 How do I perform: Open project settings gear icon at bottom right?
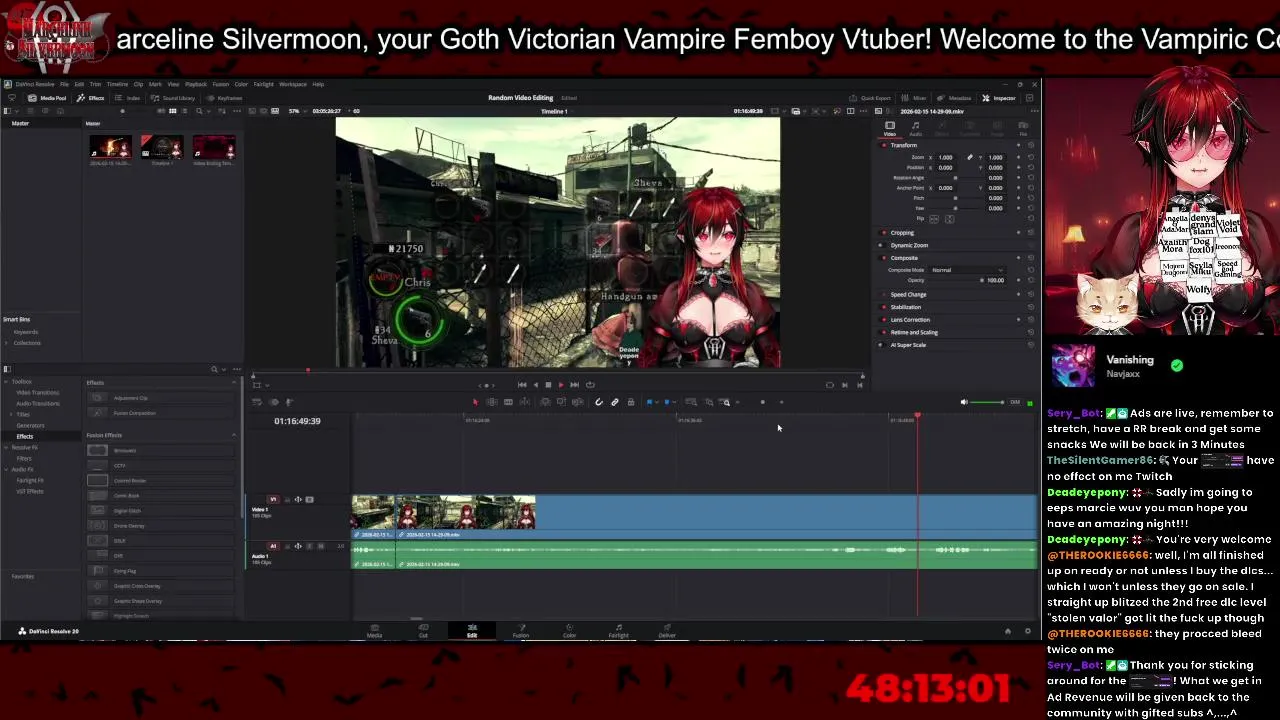[x=1027, y=631]
